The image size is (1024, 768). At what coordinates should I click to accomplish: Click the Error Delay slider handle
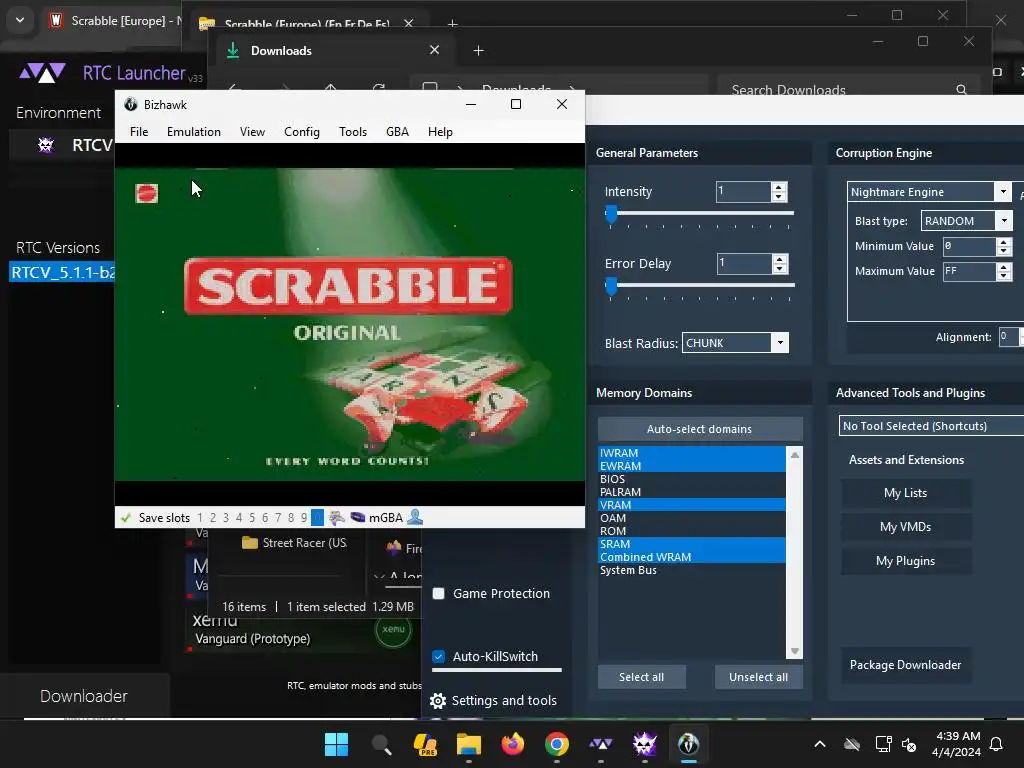coord(611,286)
